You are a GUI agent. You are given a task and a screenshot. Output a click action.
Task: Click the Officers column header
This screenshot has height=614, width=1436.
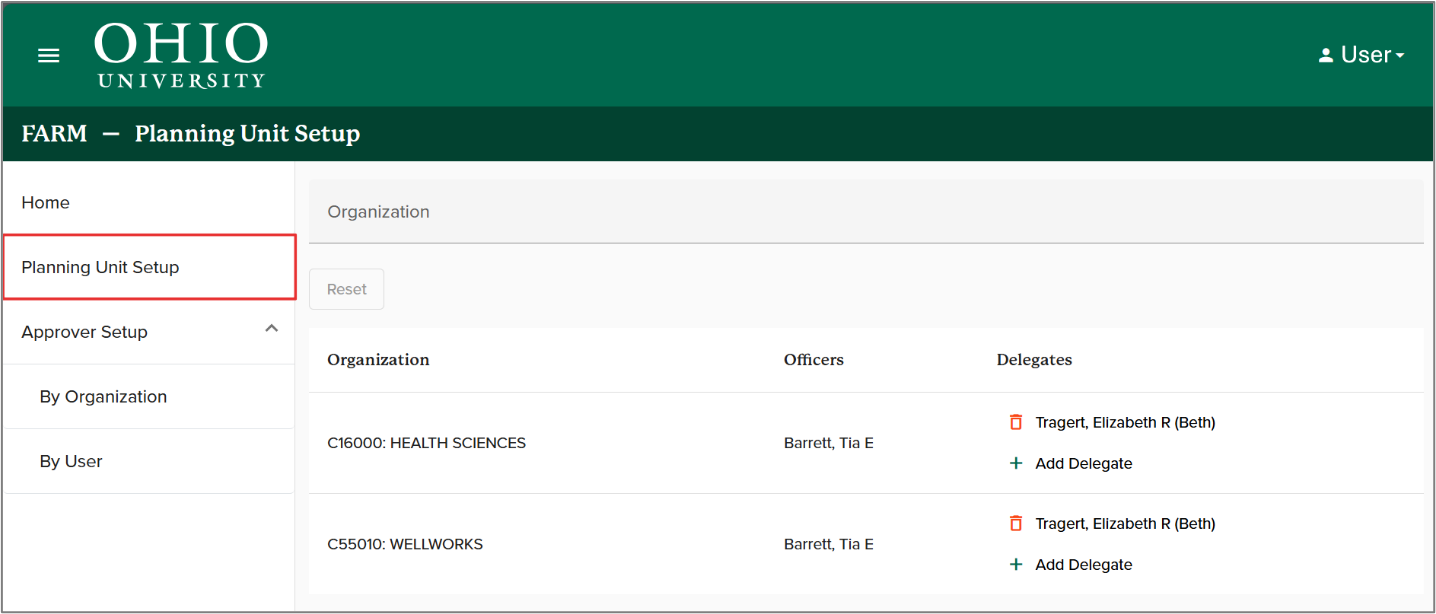813,360
